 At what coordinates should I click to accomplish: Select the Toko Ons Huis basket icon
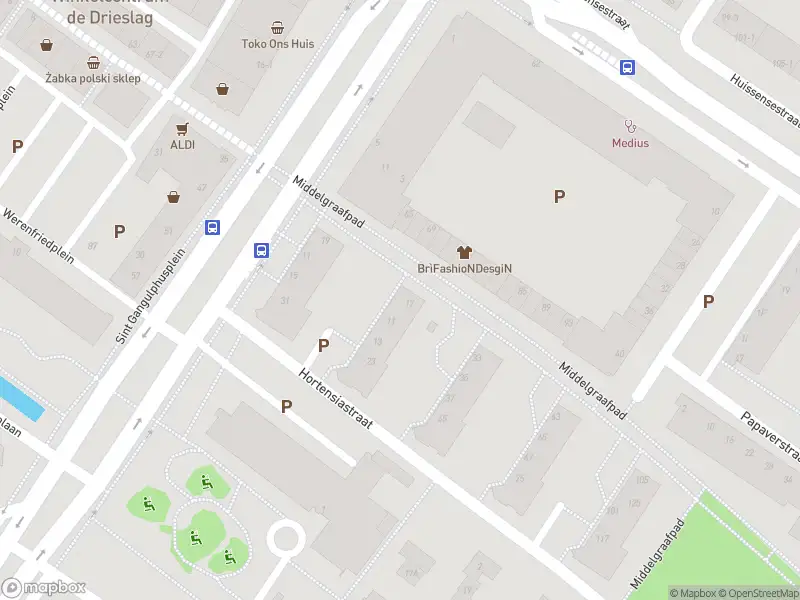click(278, 28)
